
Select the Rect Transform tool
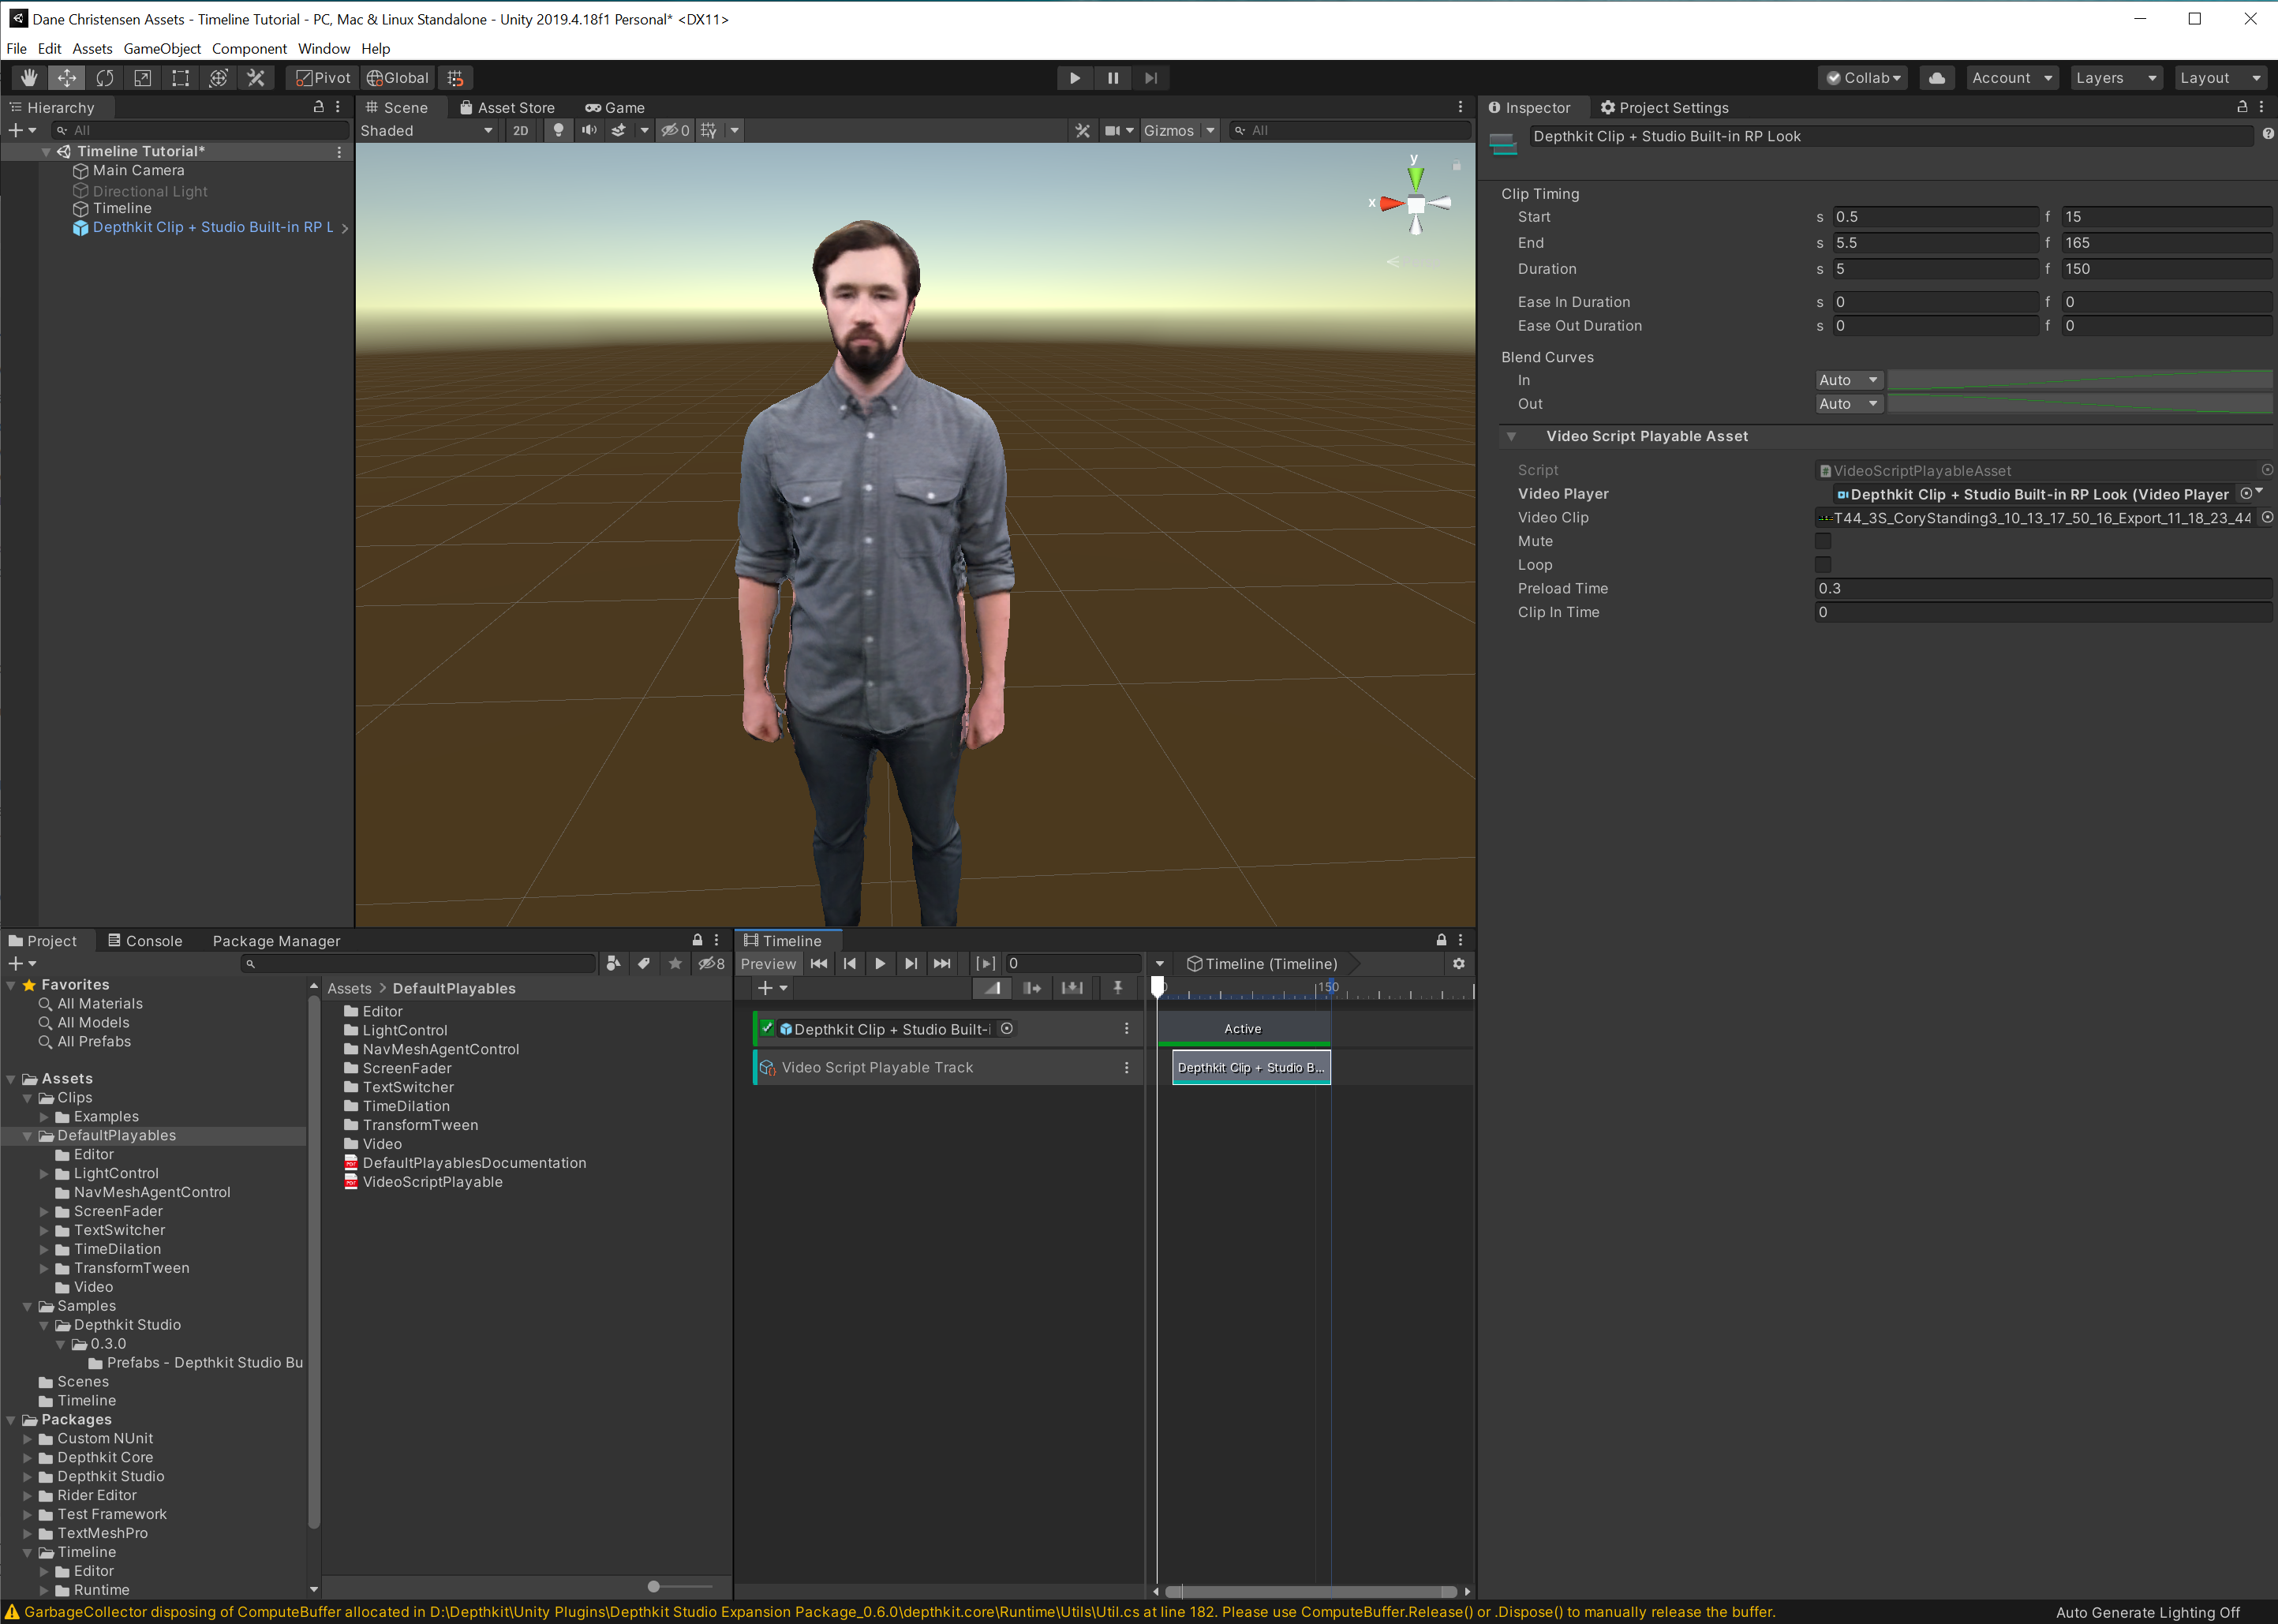tap(180, 78)
